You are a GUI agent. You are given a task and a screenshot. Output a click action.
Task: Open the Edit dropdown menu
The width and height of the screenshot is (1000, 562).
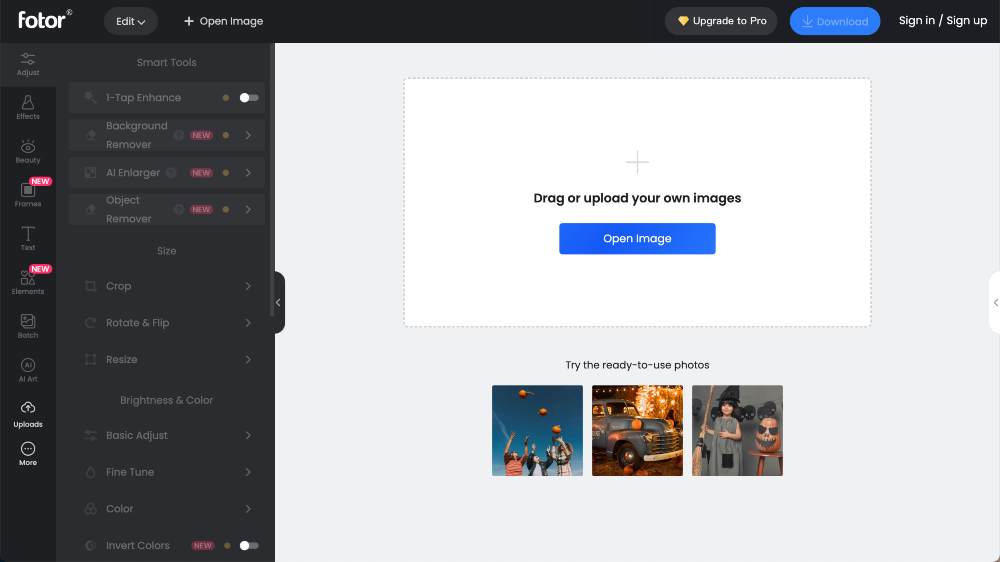tap(131, 21)
